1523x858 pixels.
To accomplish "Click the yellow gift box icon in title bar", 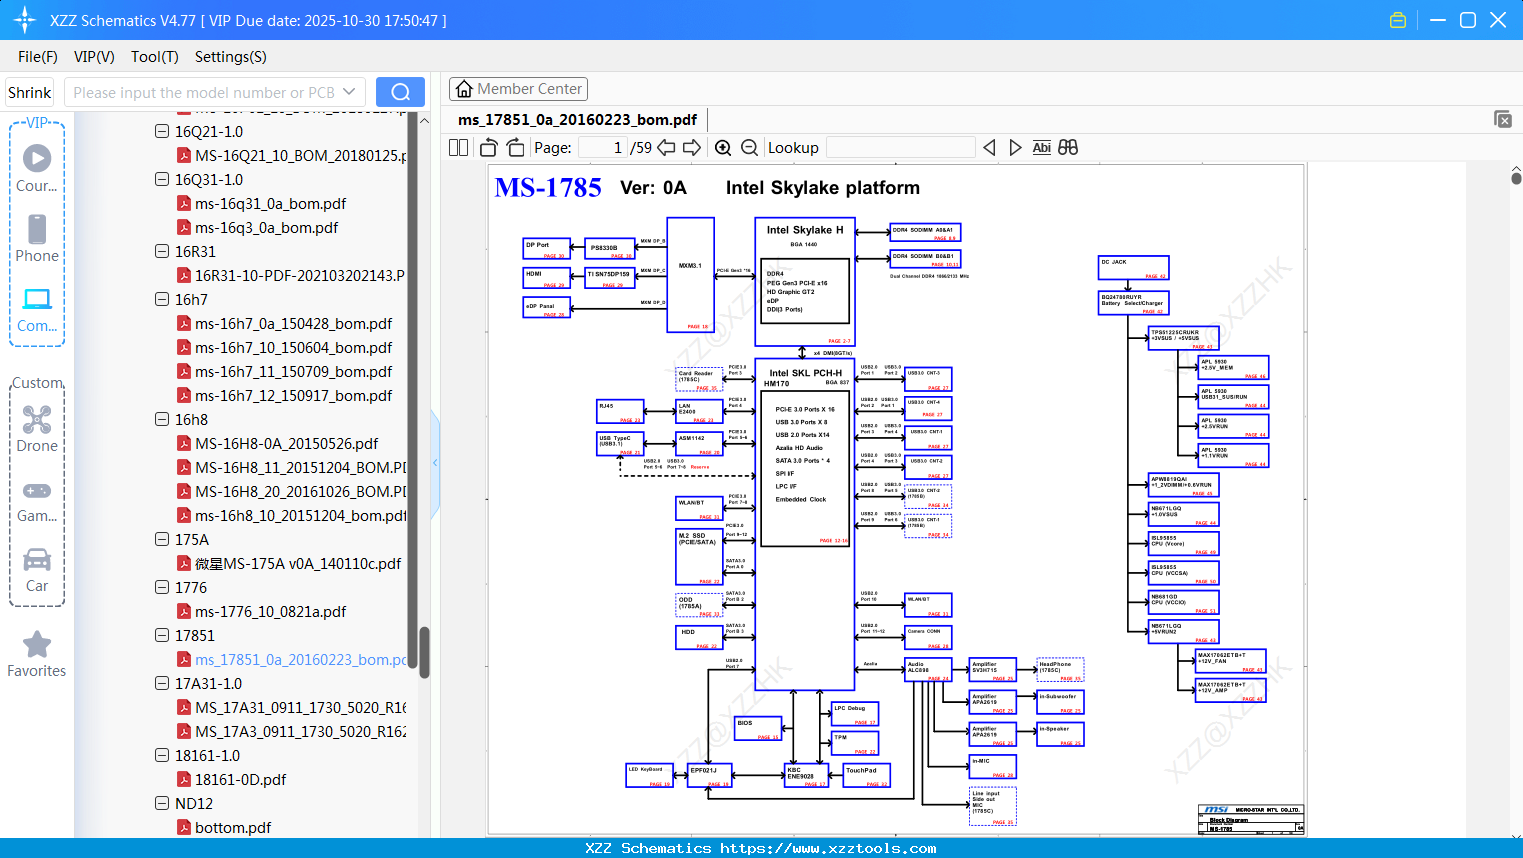I will (1398, 20).
